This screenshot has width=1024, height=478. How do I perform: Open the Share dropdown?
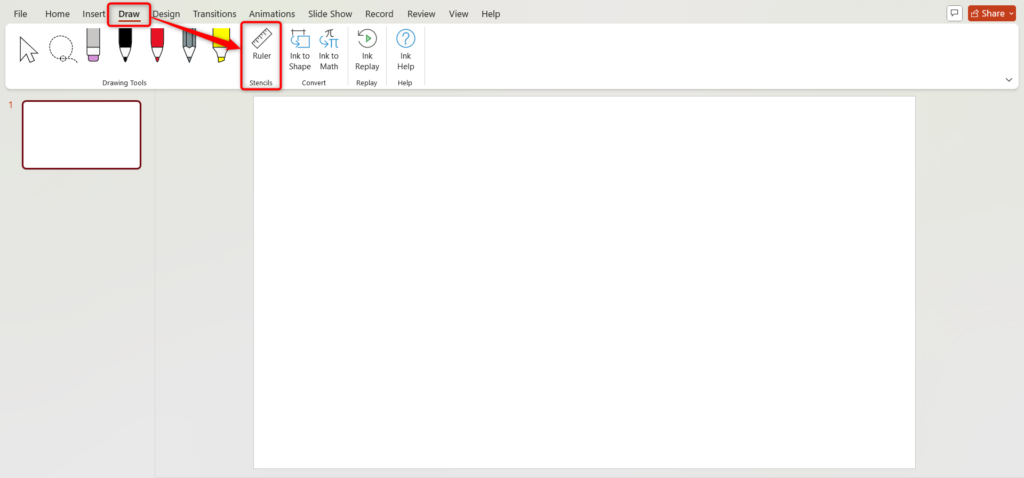pyautogui.click(x=991, y=13)
